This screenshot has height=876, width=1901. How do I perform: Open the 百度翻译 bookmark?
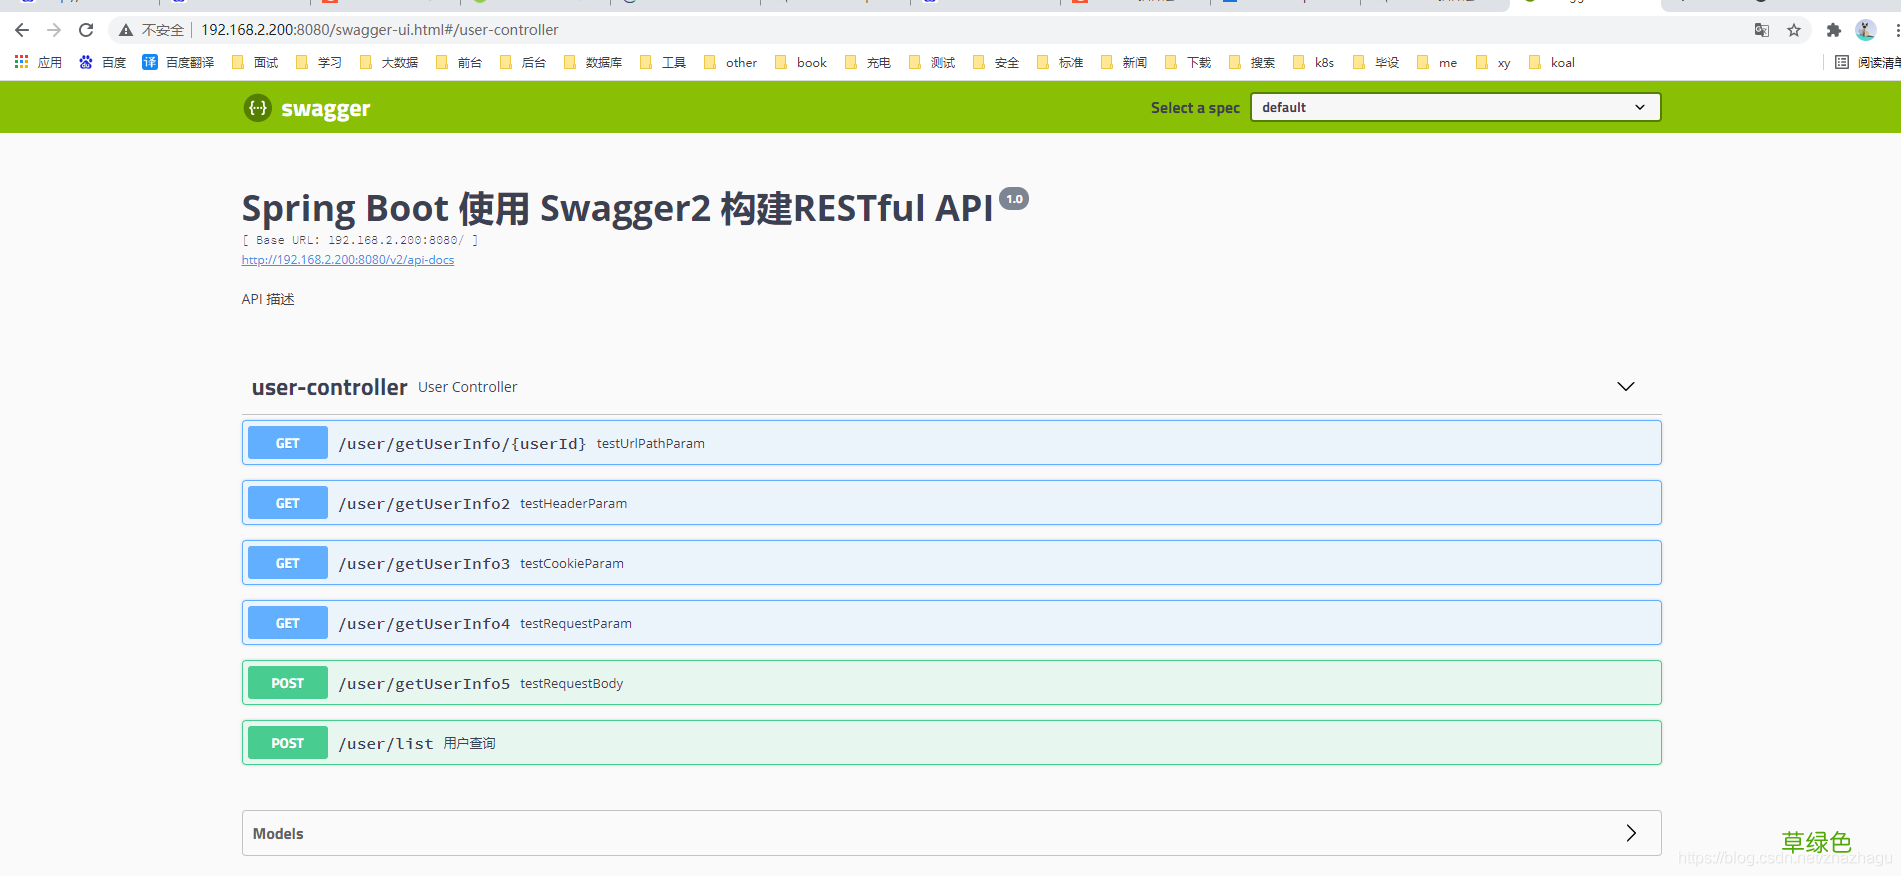pyautogui.click(x=178, y=62)
